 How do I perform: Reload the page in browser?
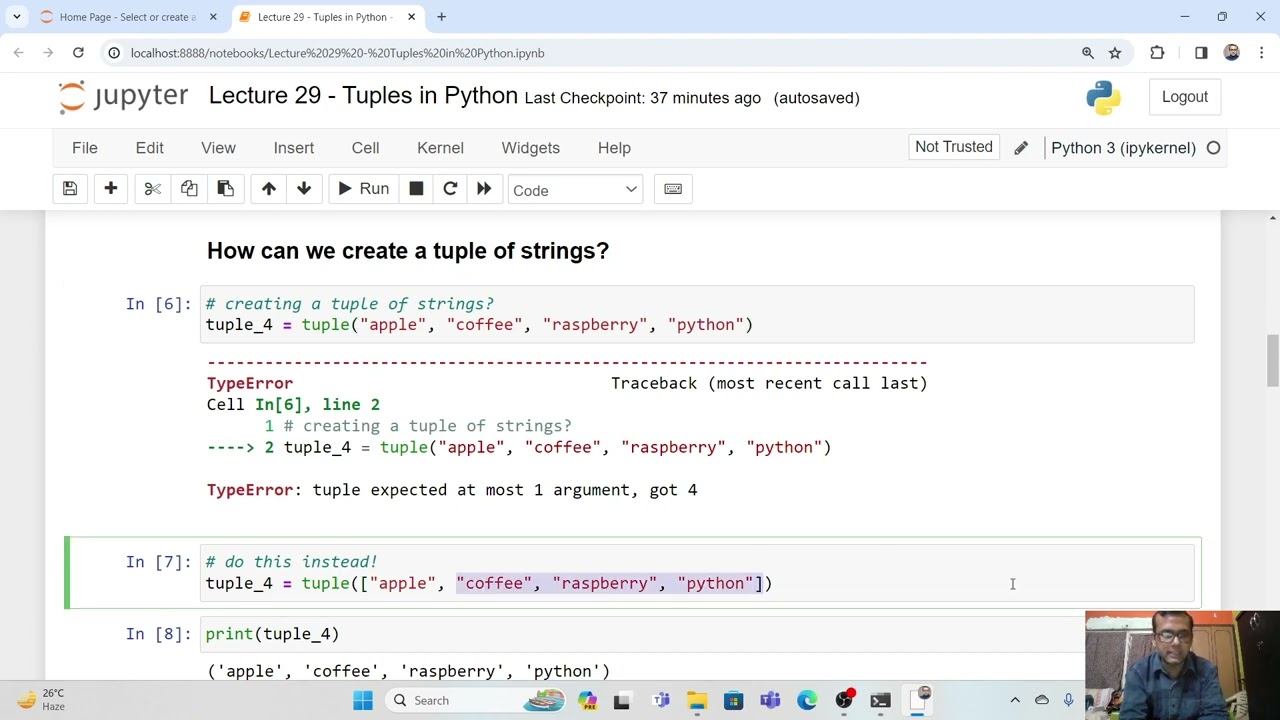tap(78, 53)
